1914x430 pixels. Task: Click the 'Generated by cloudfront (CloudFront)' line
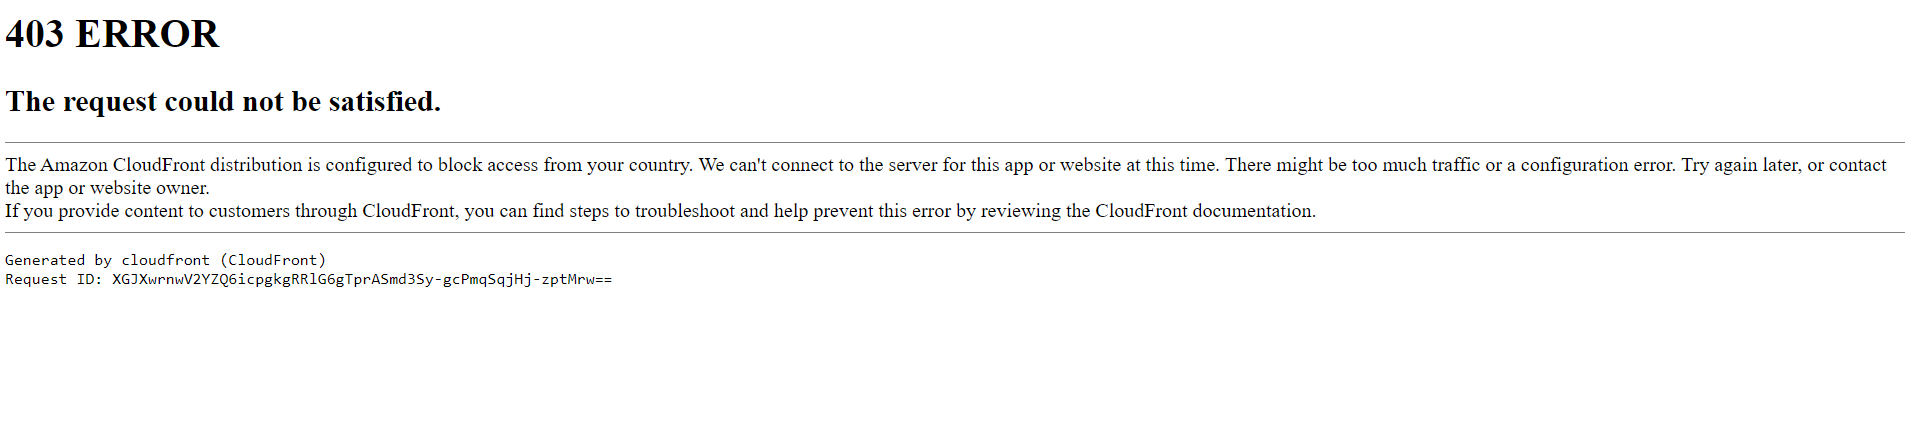[x=166, y=260]
